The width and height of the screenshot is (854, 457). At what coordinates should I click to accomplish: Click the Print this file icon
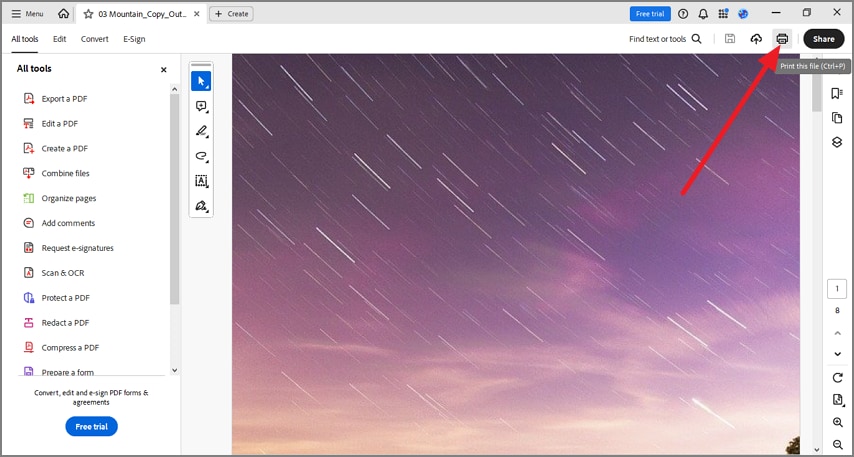click(x=782, y=39)
